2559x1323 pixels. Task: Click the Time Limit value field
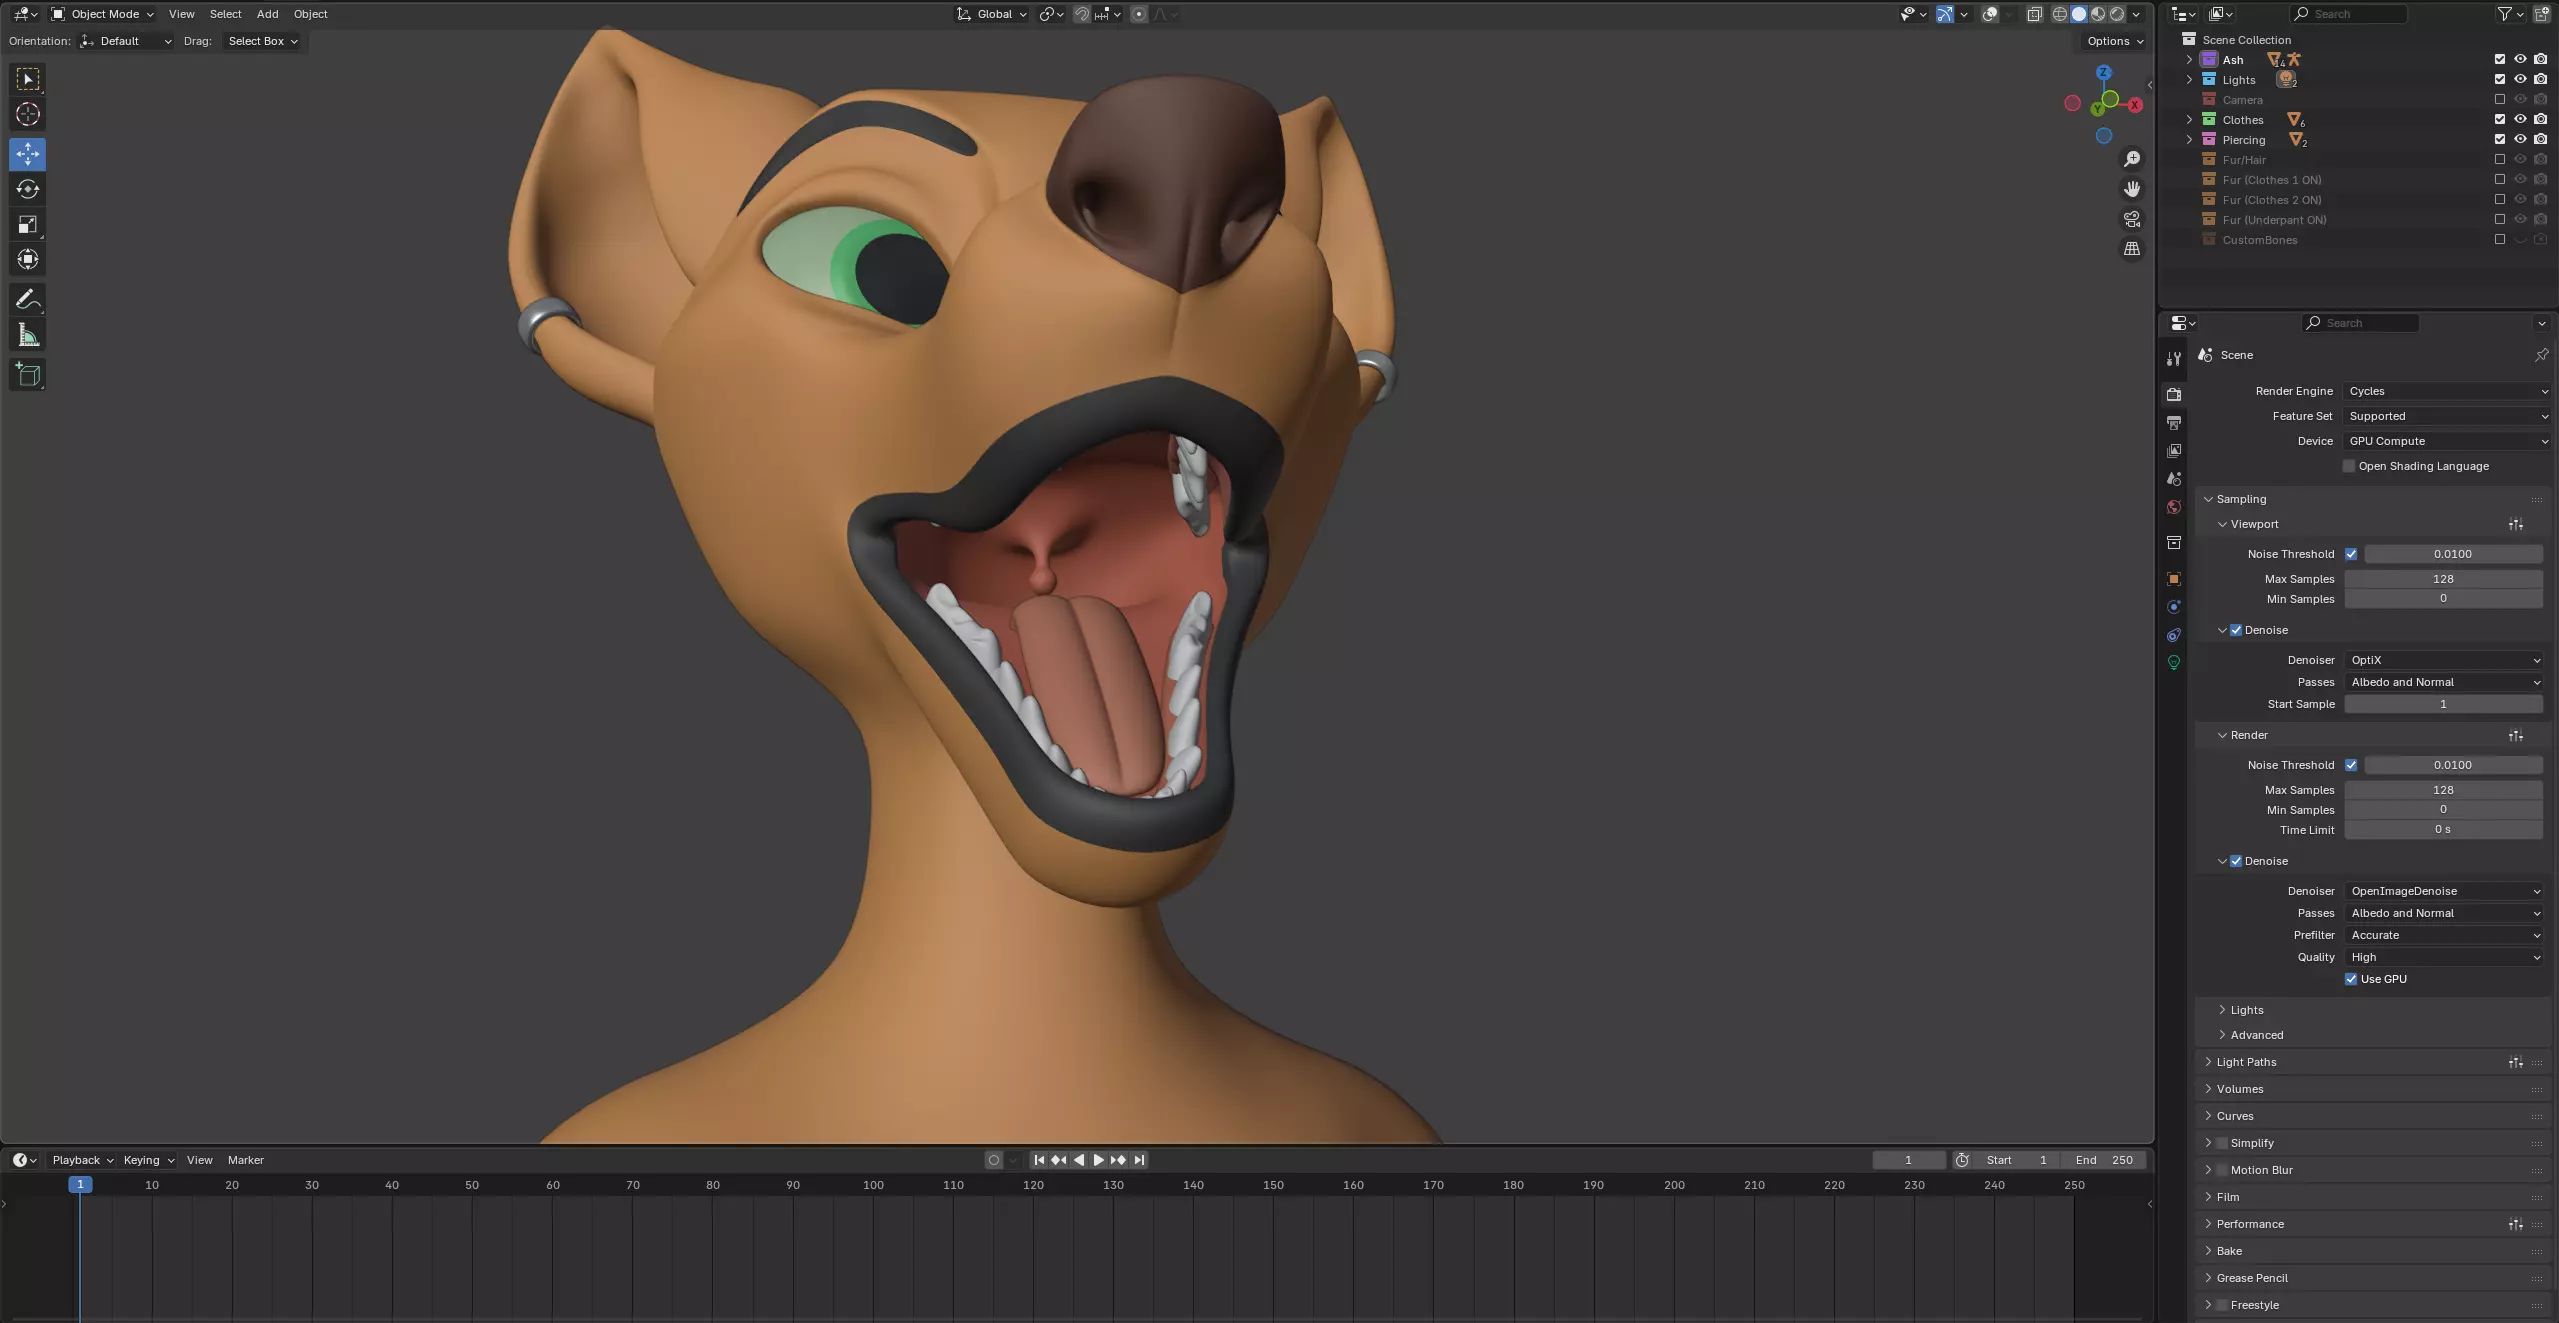point(2443,830)
